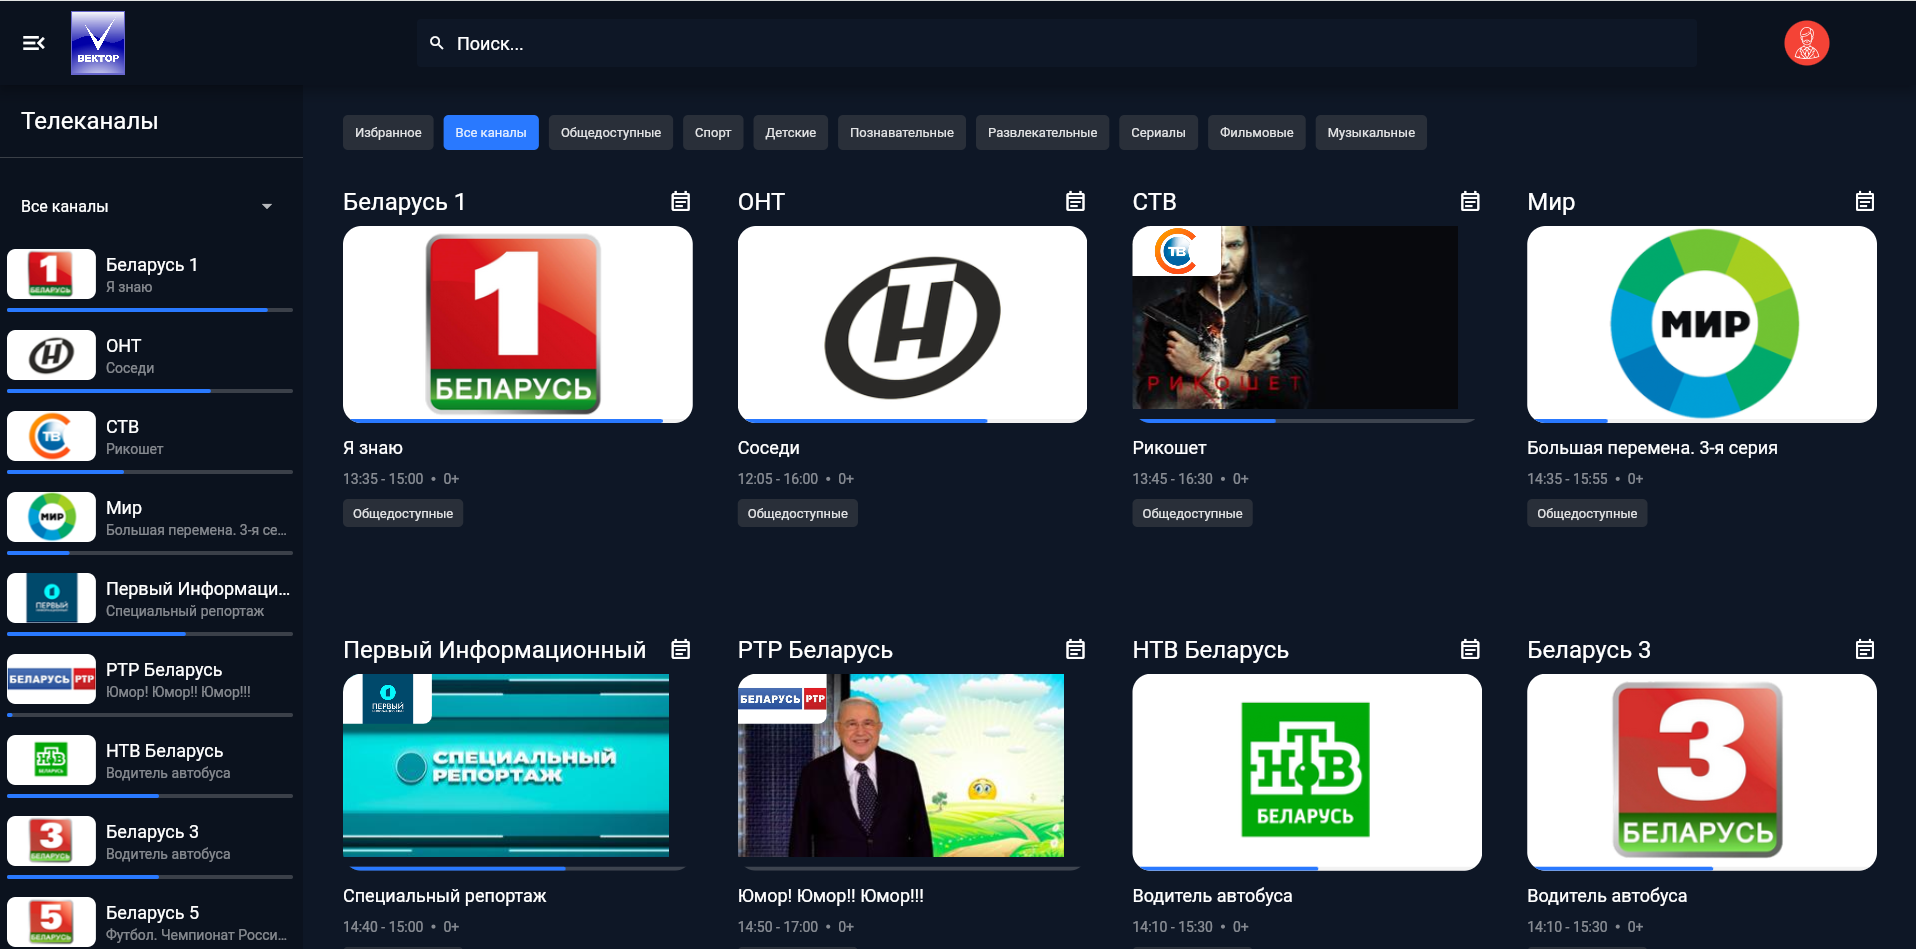Viewport: 1916px width, 949px height.
Task: Click the НТВ Беларусь card heading
Action: [x=1210, y=650]
